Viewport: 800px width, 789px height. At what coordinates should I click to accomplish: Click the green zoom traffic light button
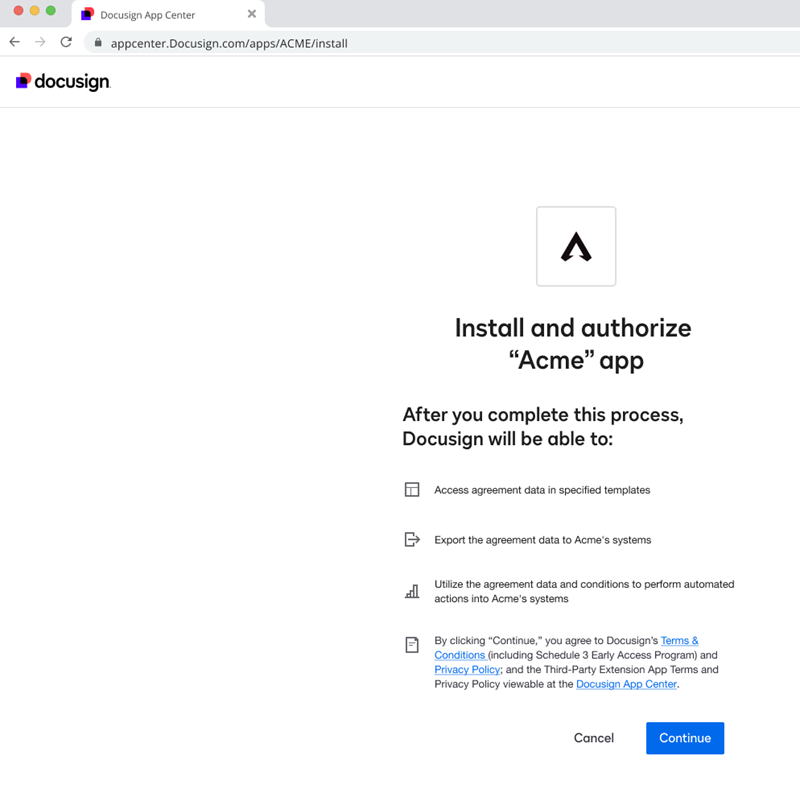point(52,13)
